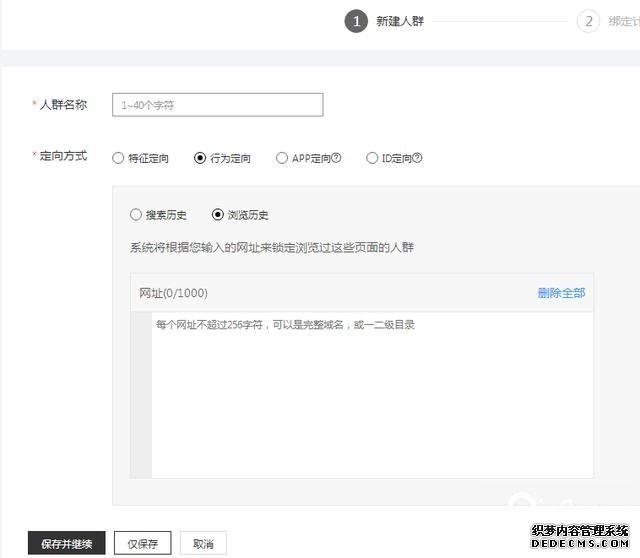Click the step 1 circle icon
The image size is (640, 558).
click(356, 21)
